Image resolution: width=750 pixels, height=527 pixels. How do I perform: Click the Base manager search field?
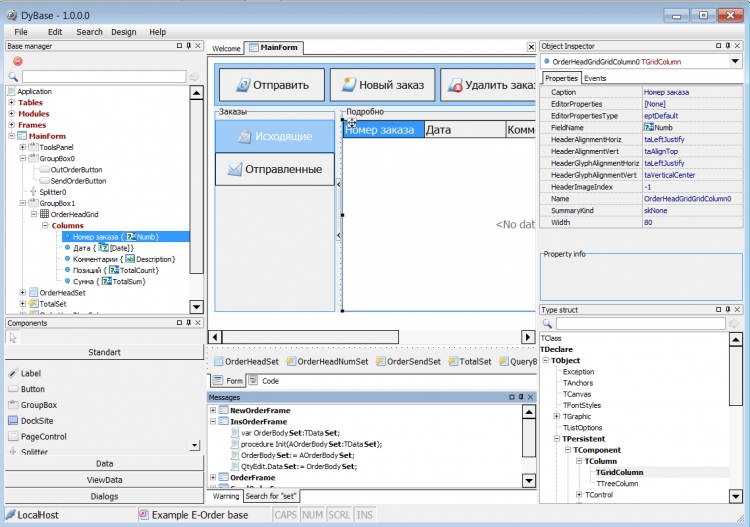104,77
